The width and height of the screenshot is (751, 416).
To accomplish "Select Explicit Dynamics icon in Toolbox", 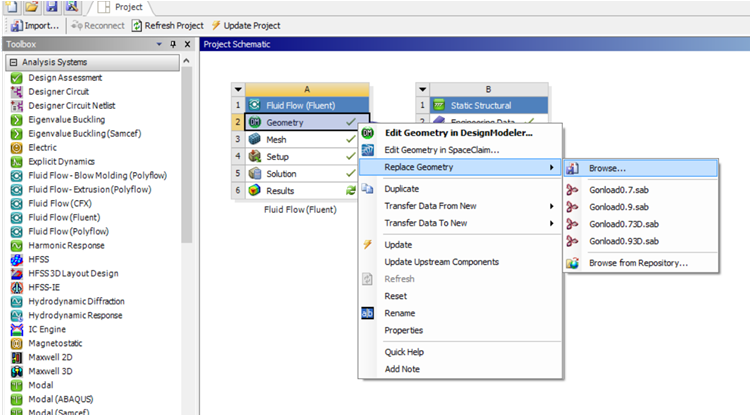I will click(x=17, y=161).
